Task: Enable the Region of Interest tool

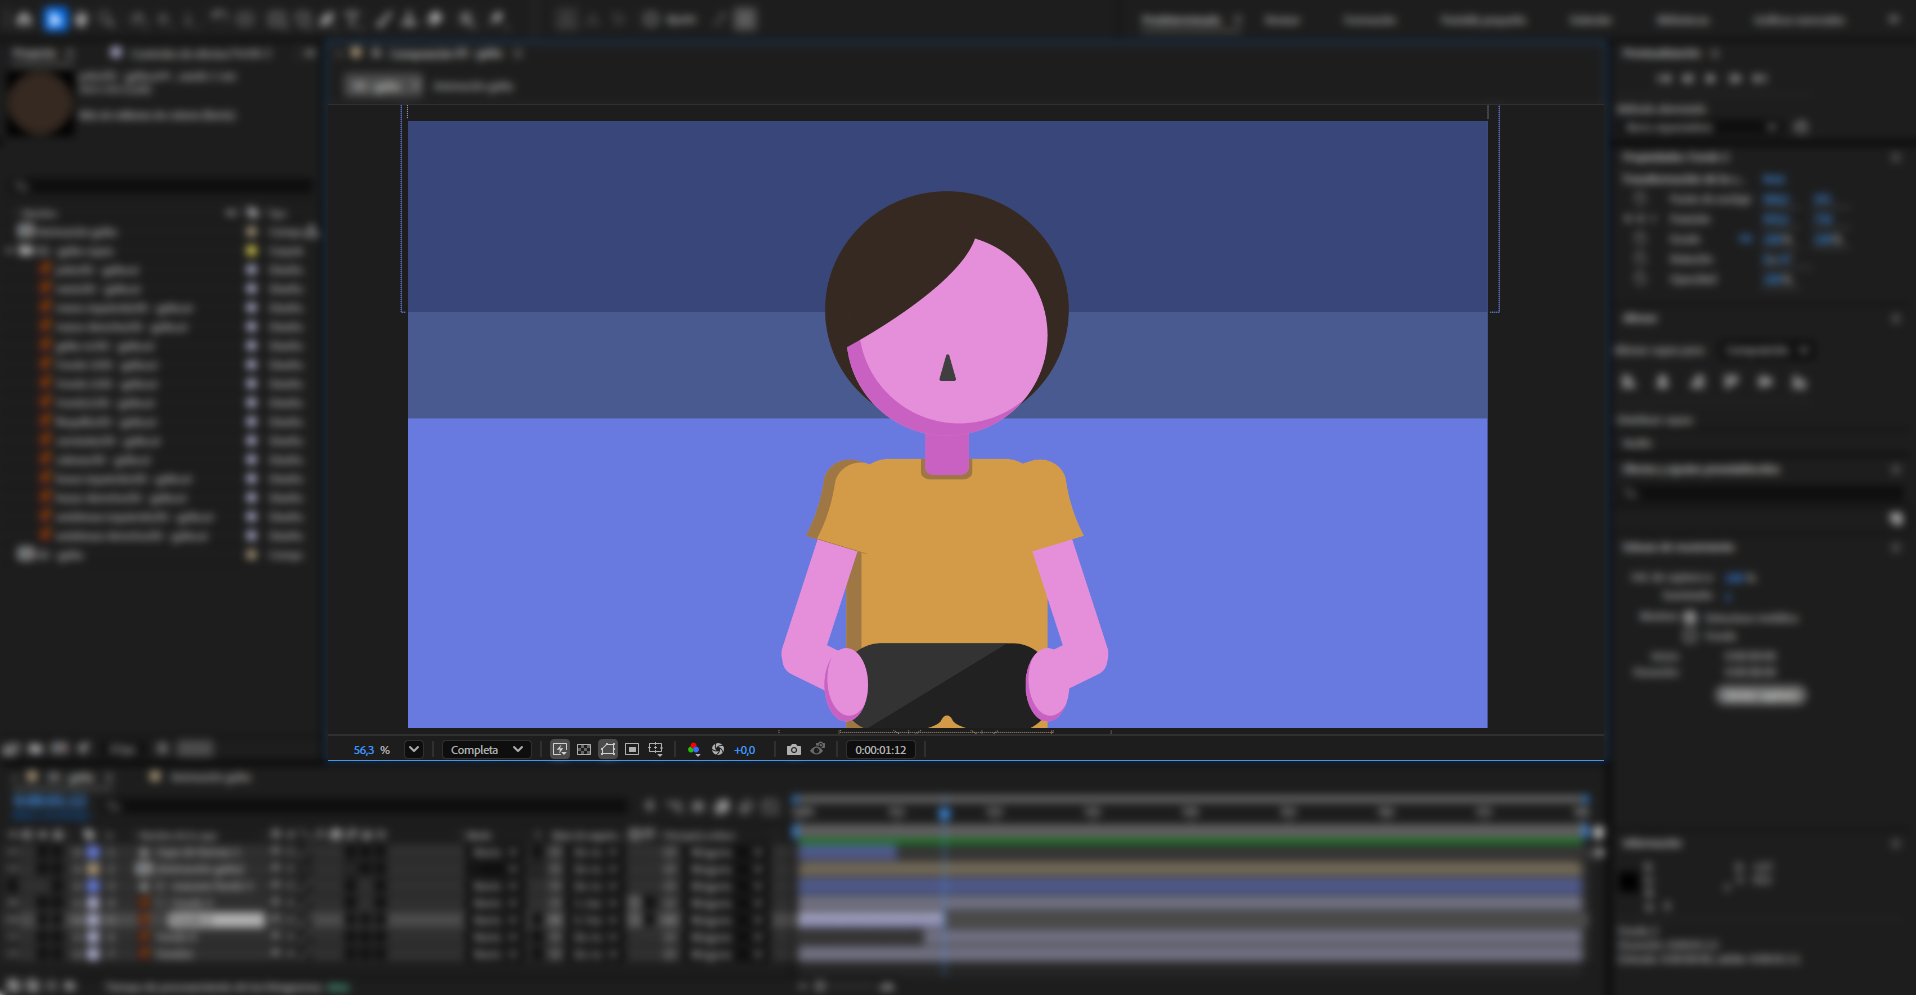Action: coord(632,749)
